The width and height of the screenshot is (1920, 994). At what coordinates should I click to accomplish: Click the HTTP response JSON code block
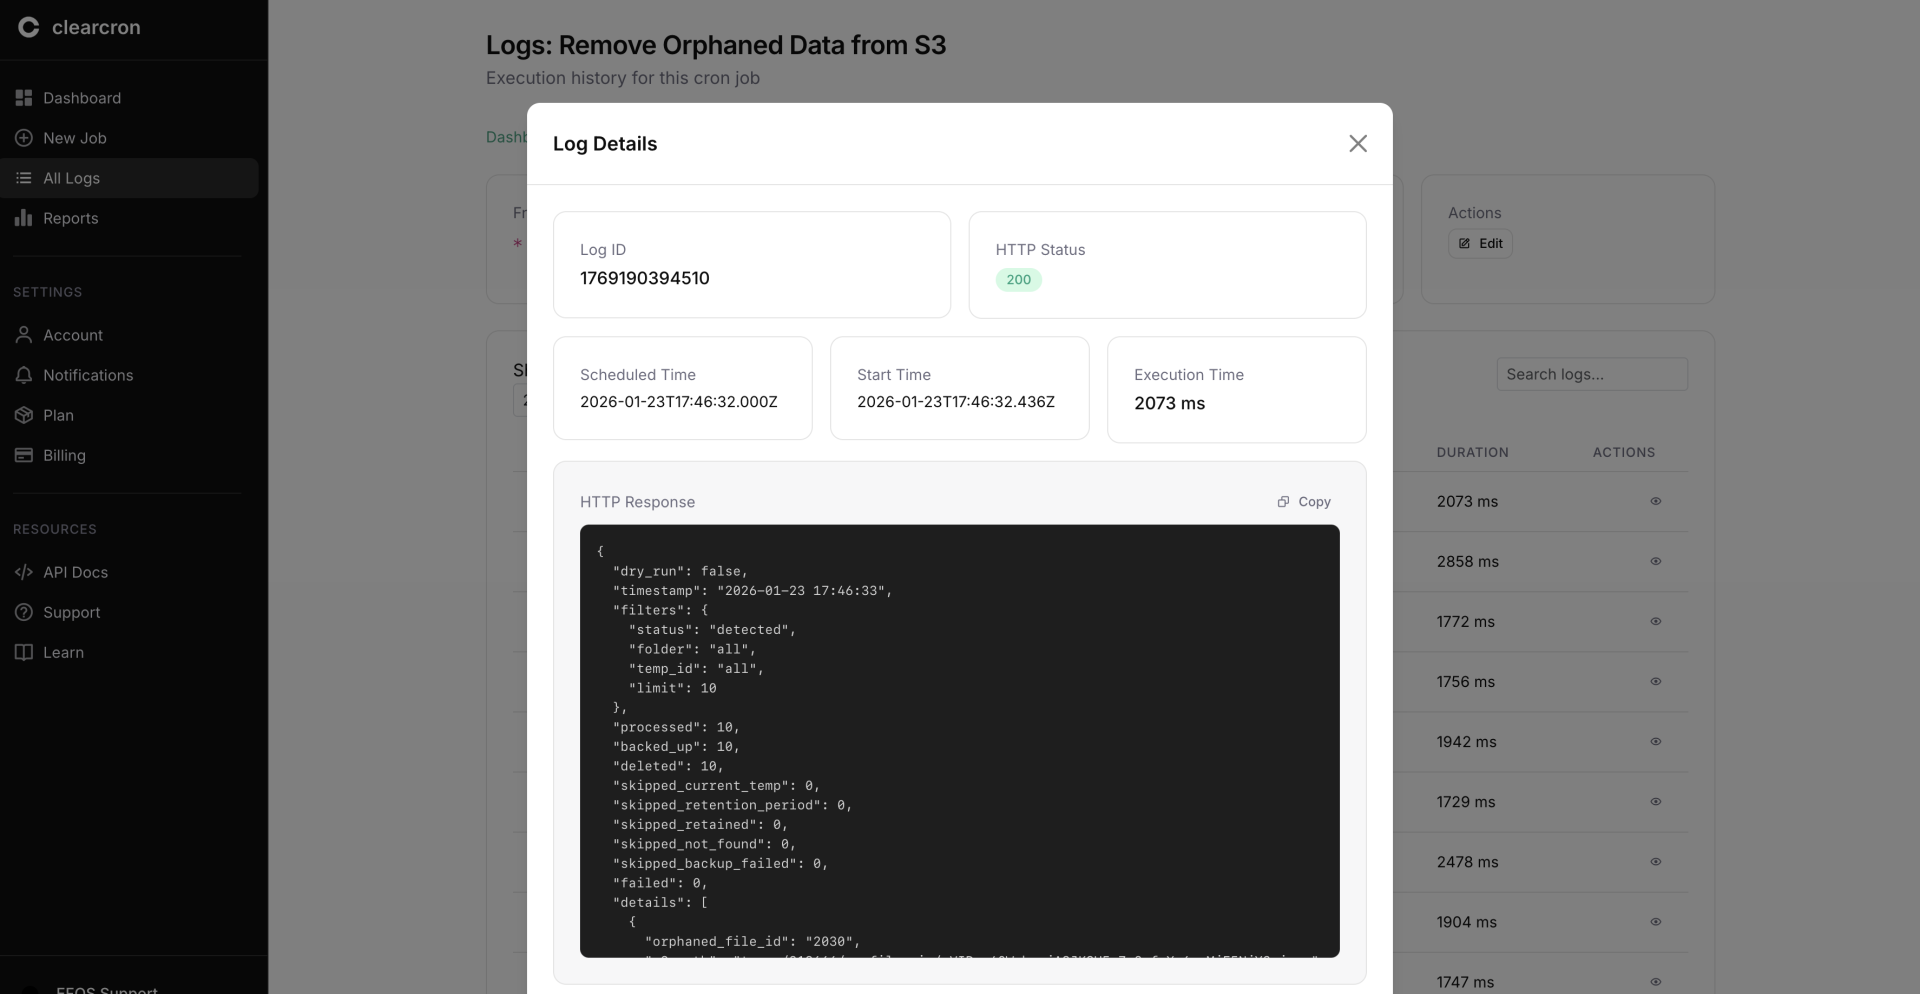[958, 740]
